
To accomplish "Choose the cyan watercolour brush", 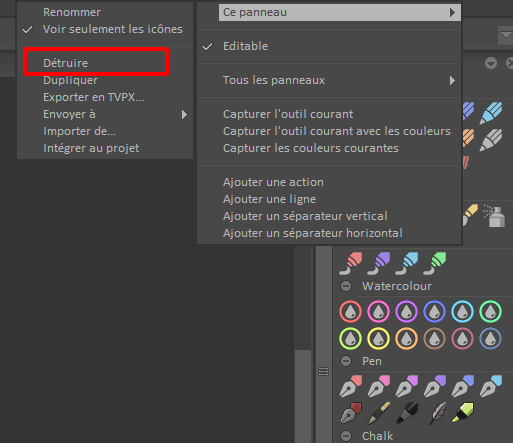I will [463, 311].
